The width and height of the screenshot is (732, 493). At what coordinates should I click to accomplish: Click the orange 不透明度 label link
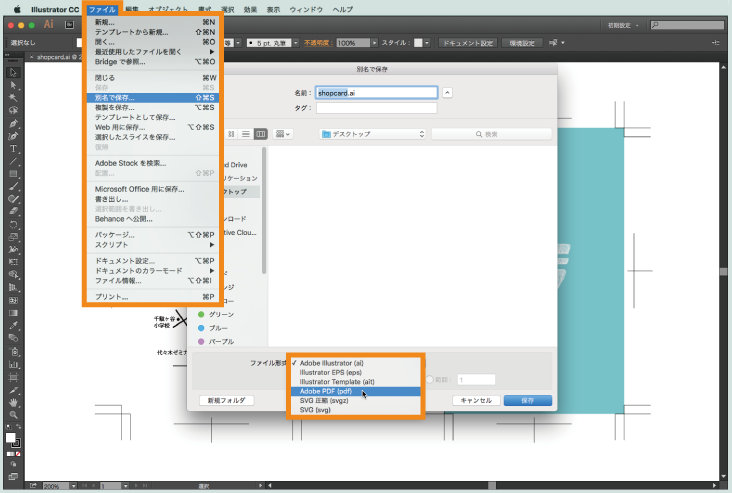click(x=318, y=43)
